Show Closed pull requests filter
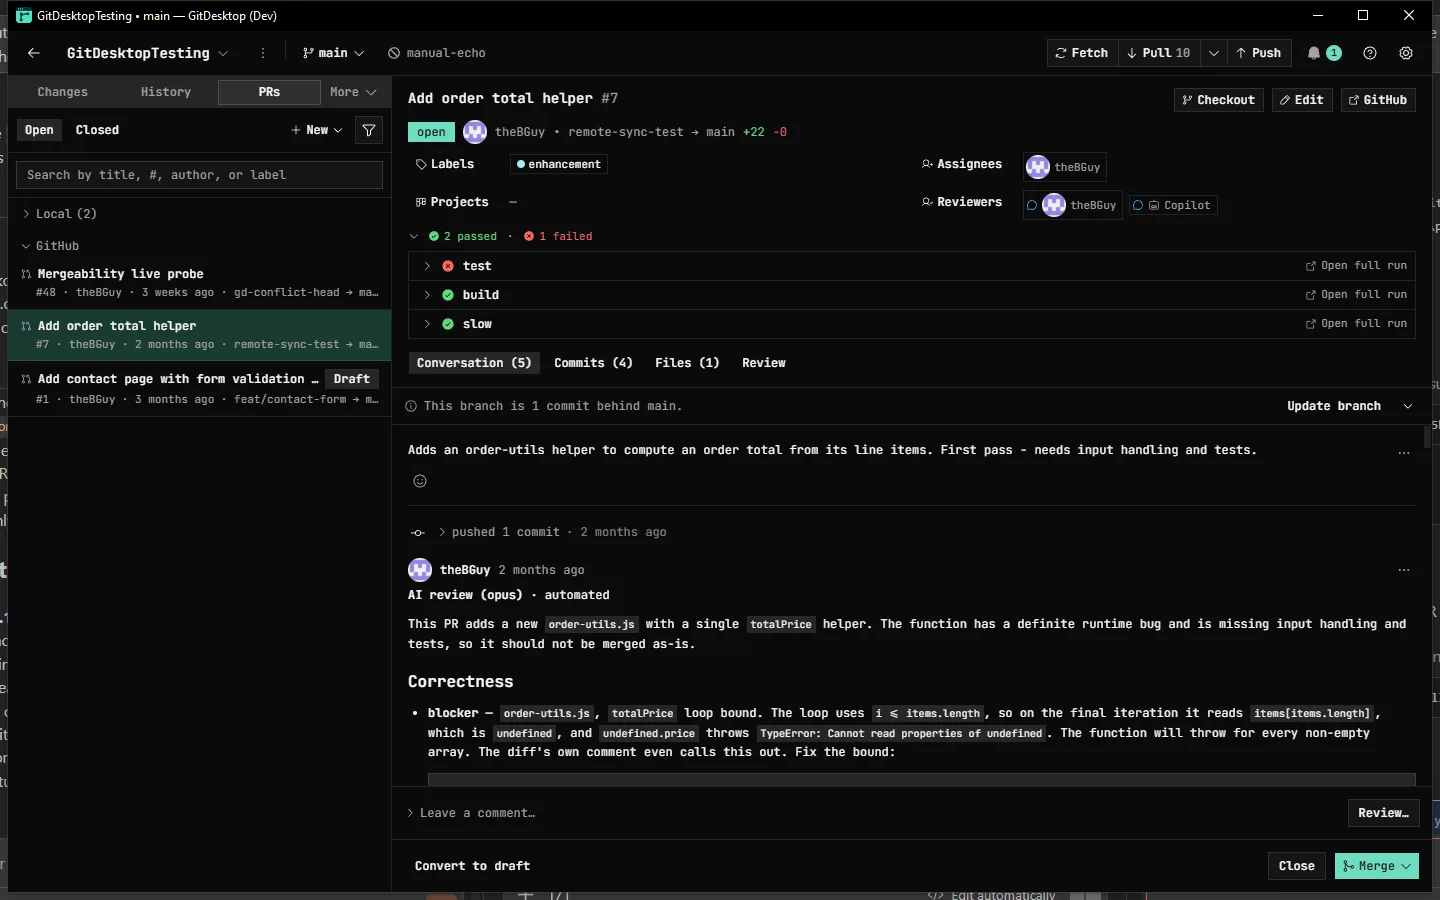This screenshot has height=900, width=1440. (97, 130)
